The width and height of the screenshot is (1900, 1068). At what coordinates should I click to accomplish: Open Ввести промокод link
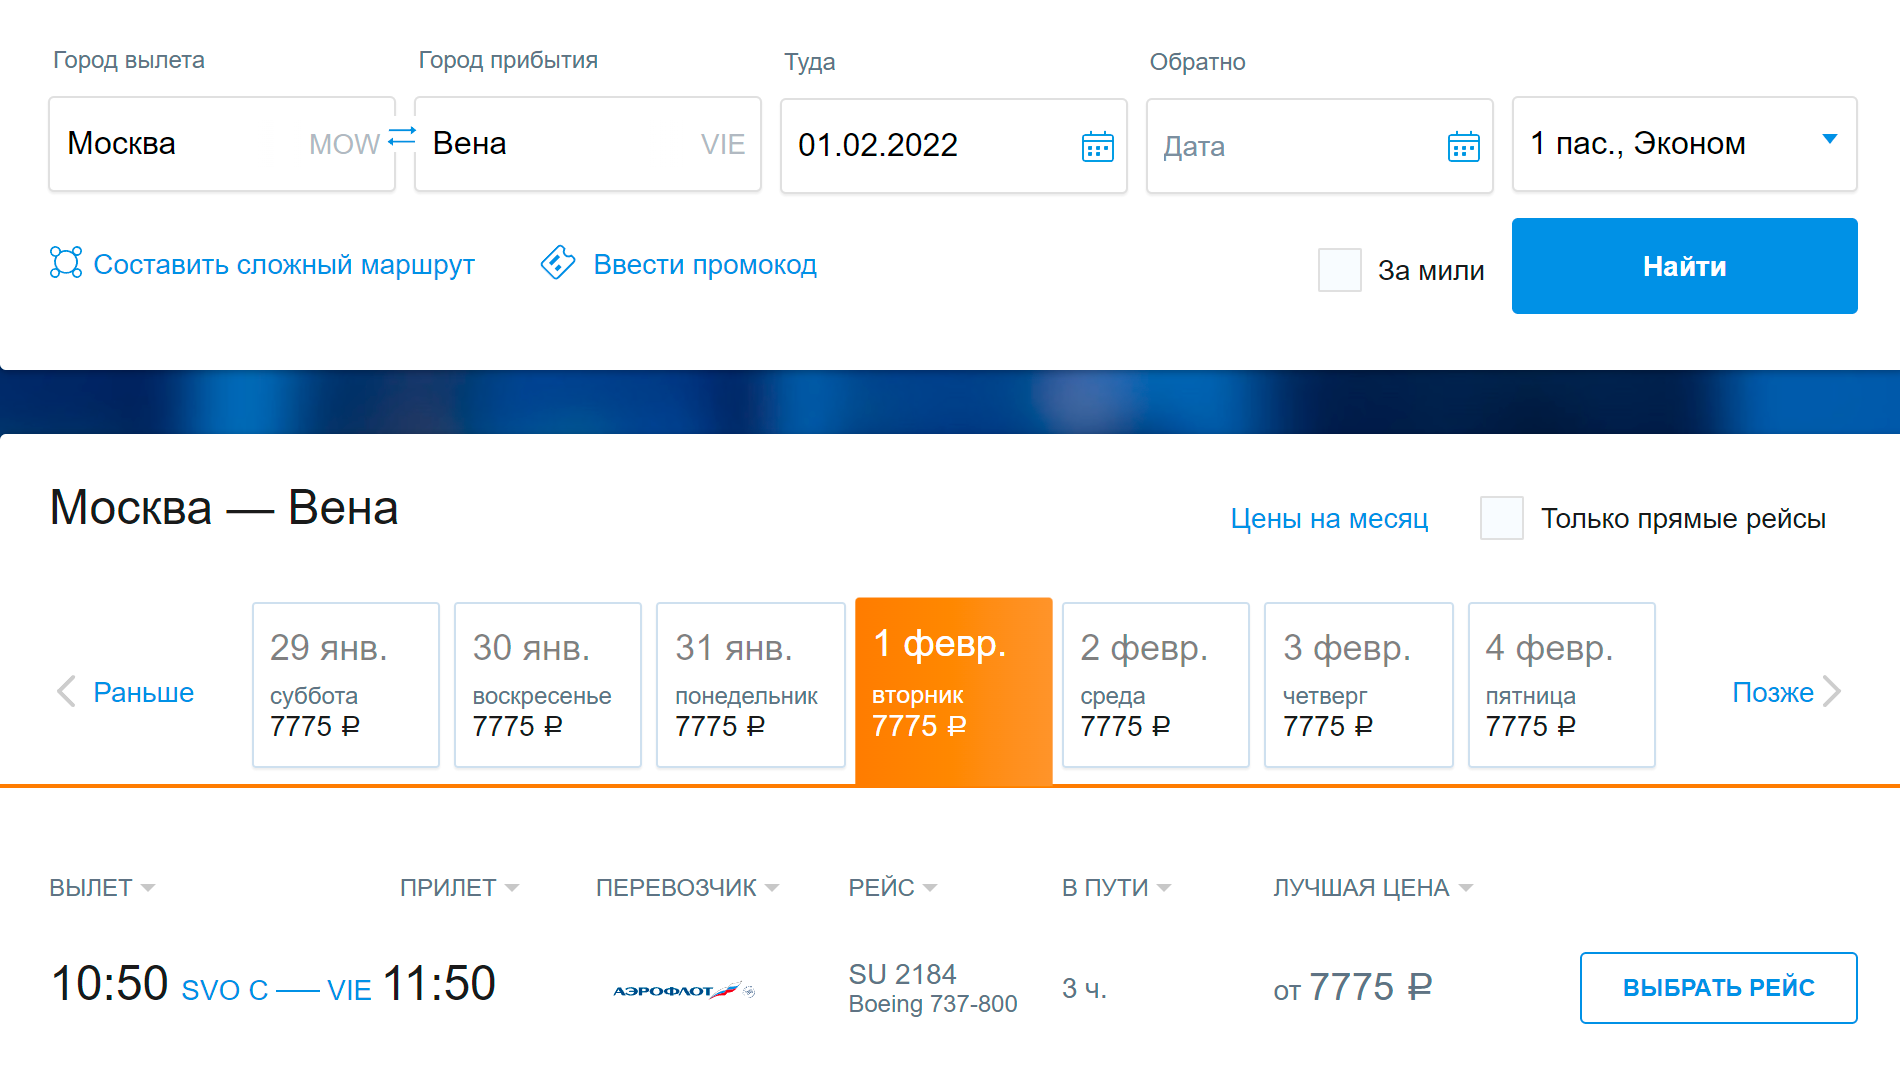point(705,265)
